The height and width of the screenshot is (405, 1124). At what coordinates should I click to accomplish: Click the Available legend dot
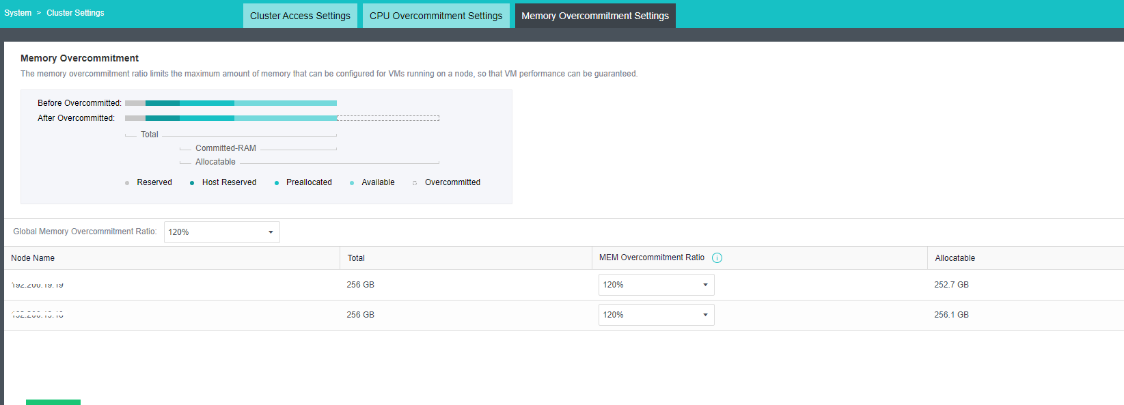(x=351, y=183)
